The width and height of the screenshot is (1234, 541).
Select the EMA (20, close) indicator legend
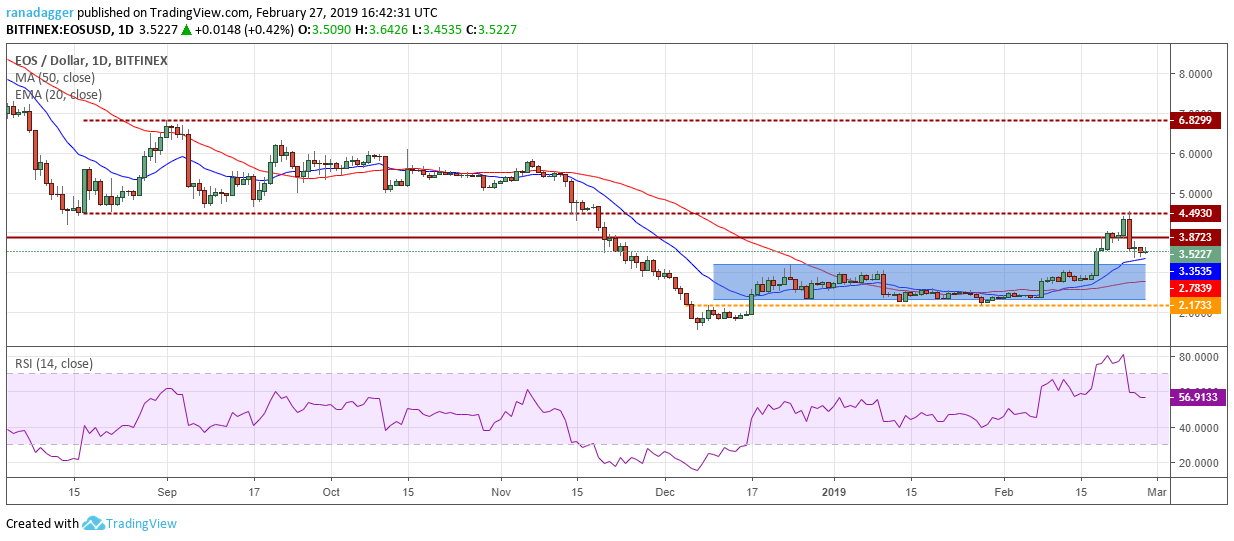(x=57, y=95)
